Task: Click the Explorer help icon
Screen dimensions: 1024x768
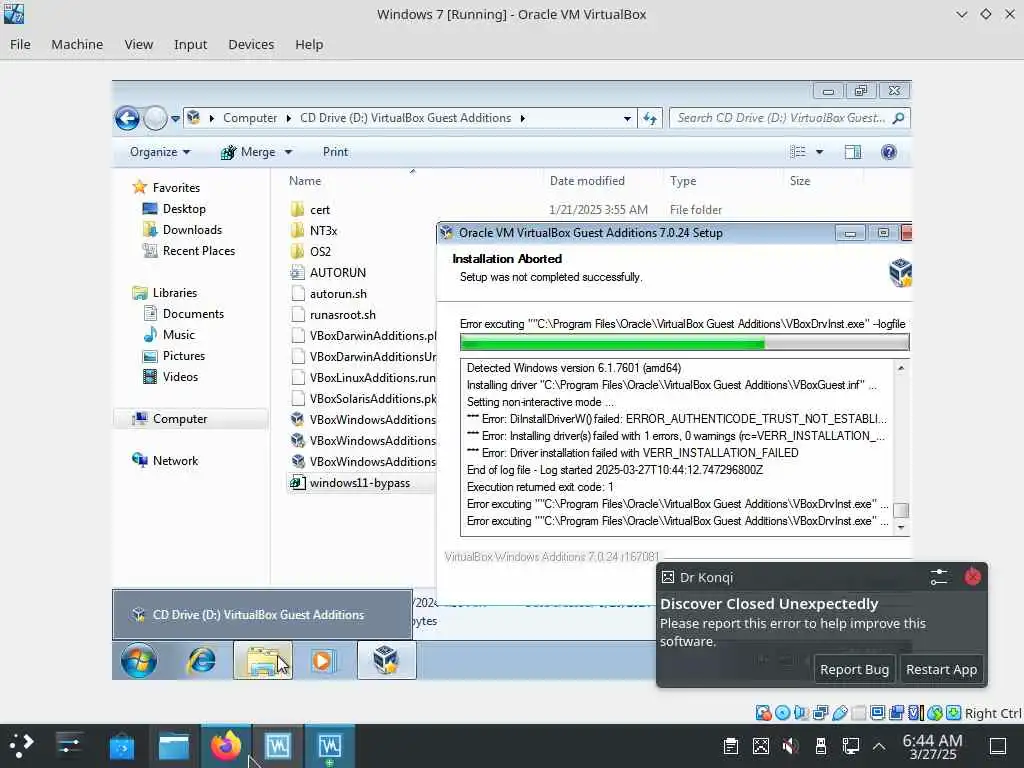Action: pos(889,152)
